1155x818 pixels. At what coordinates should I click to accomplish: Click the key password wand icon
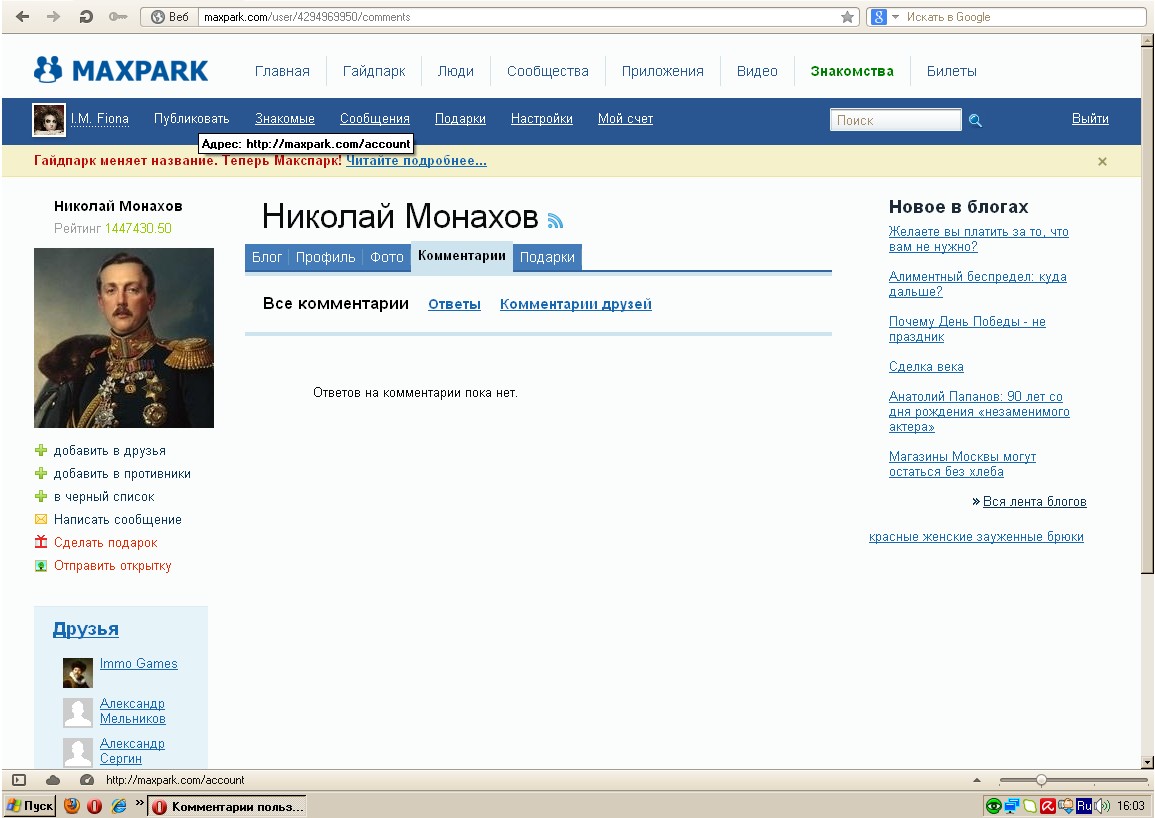(x=118, y=16)
